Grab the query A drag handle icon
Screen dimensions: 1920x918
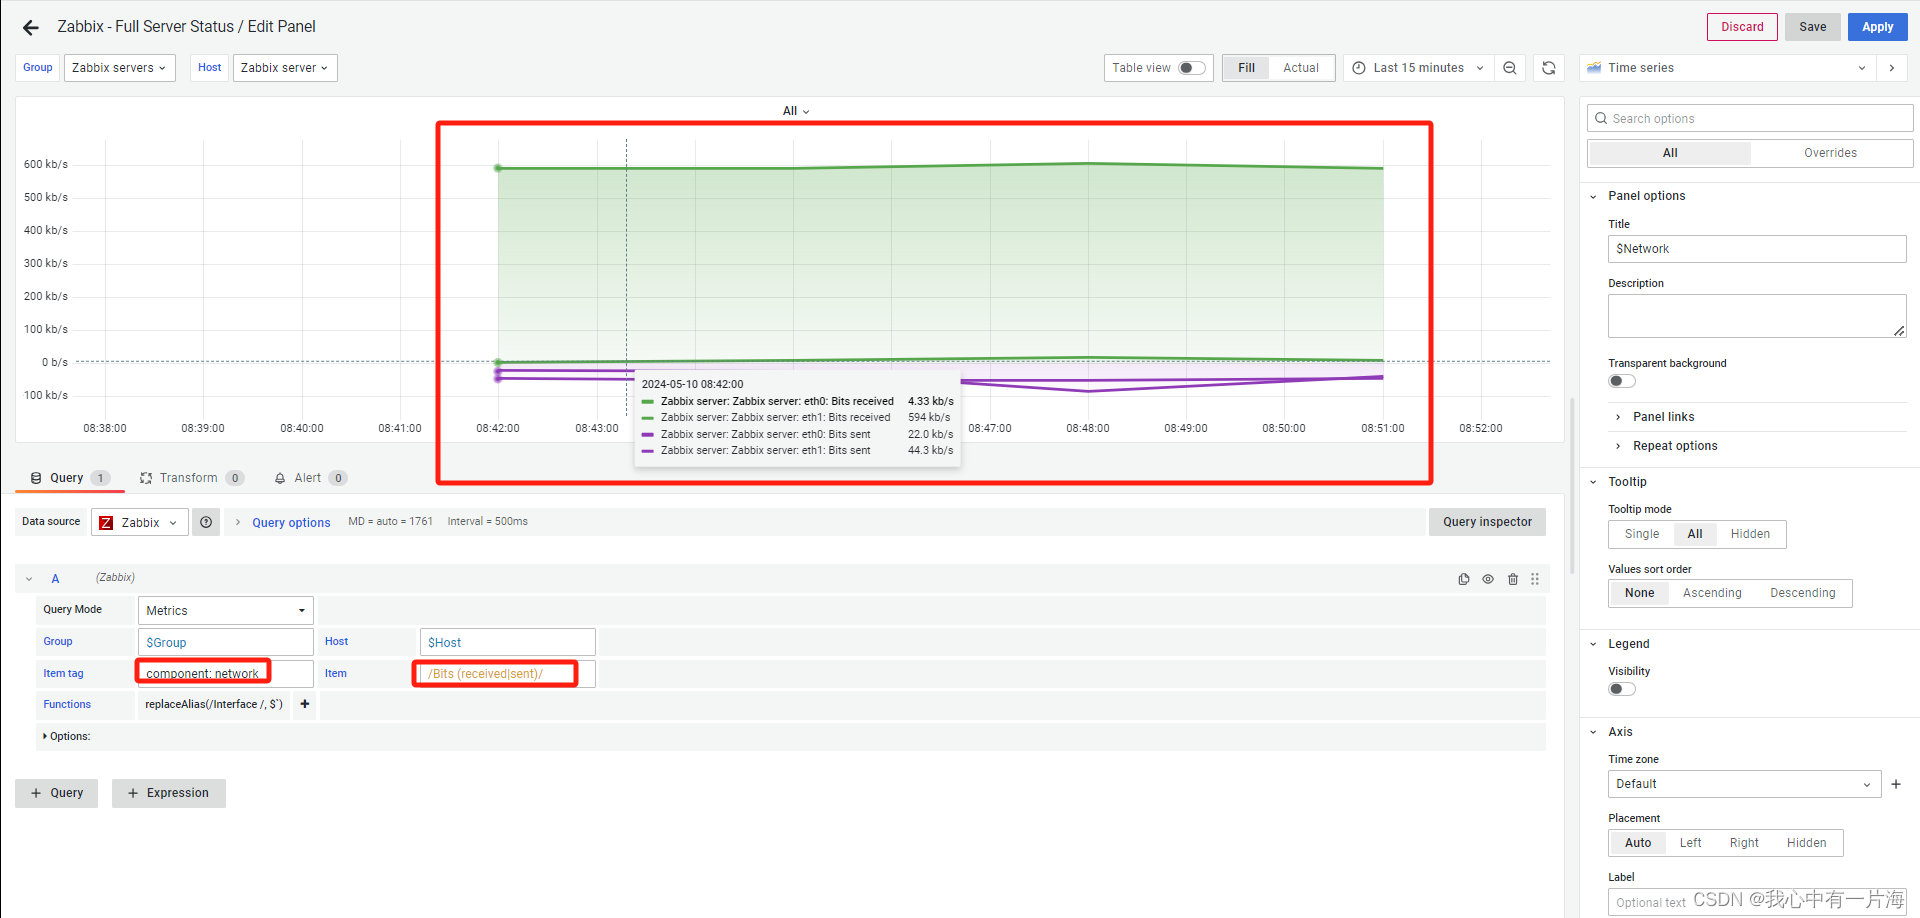pyautogui.click(x=1535, y=579)
